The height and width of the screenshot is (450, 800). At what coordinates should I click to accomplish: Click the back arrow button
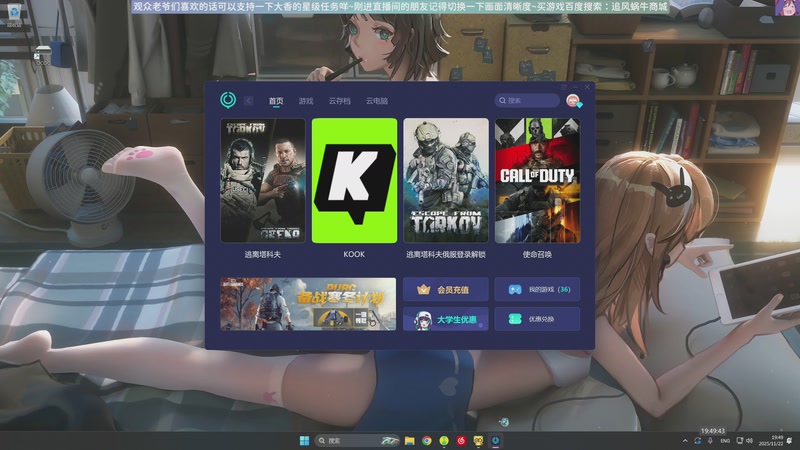(248, 101)
